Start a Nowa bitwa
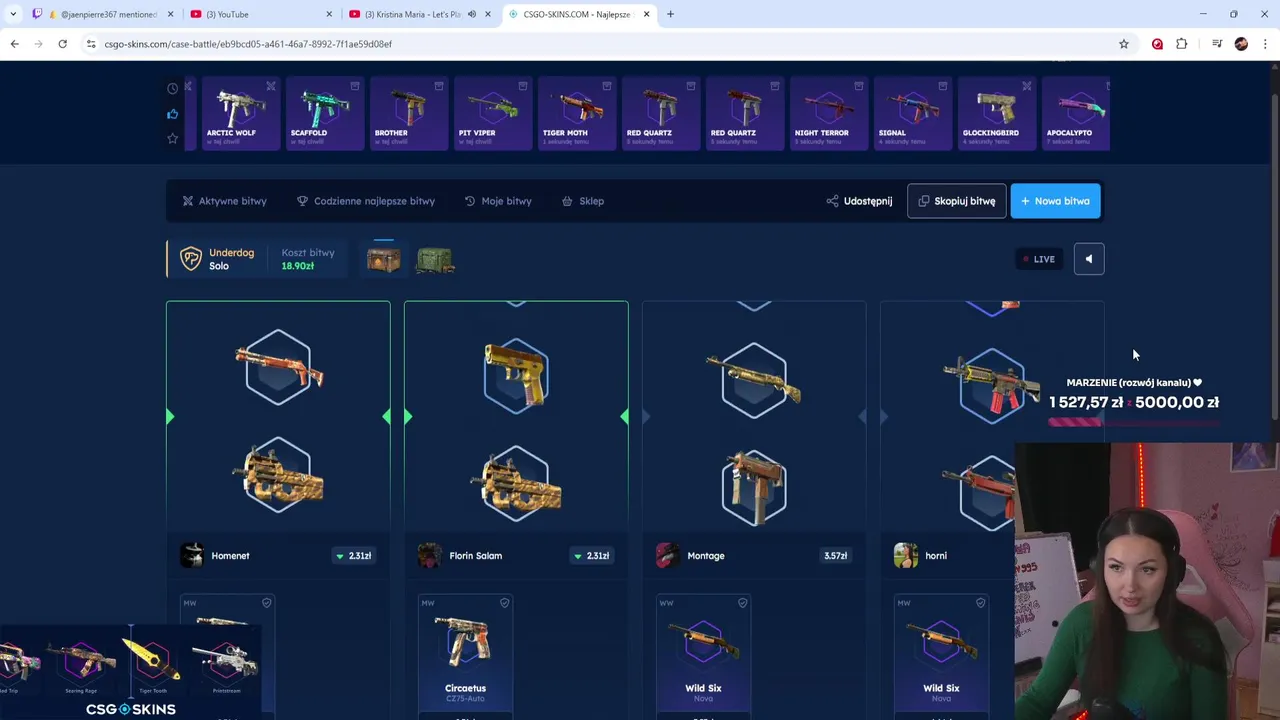 click(1055, 201)
